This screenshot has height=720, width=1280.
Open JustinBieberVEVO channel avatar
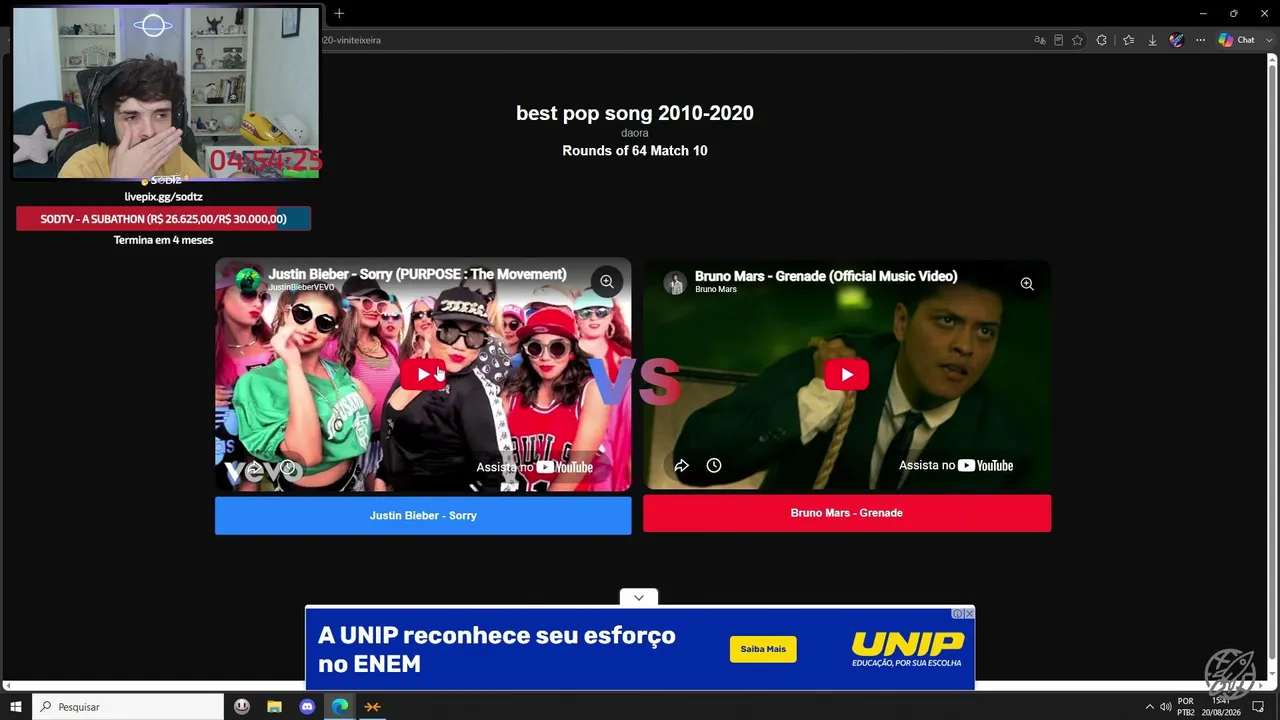247,279
